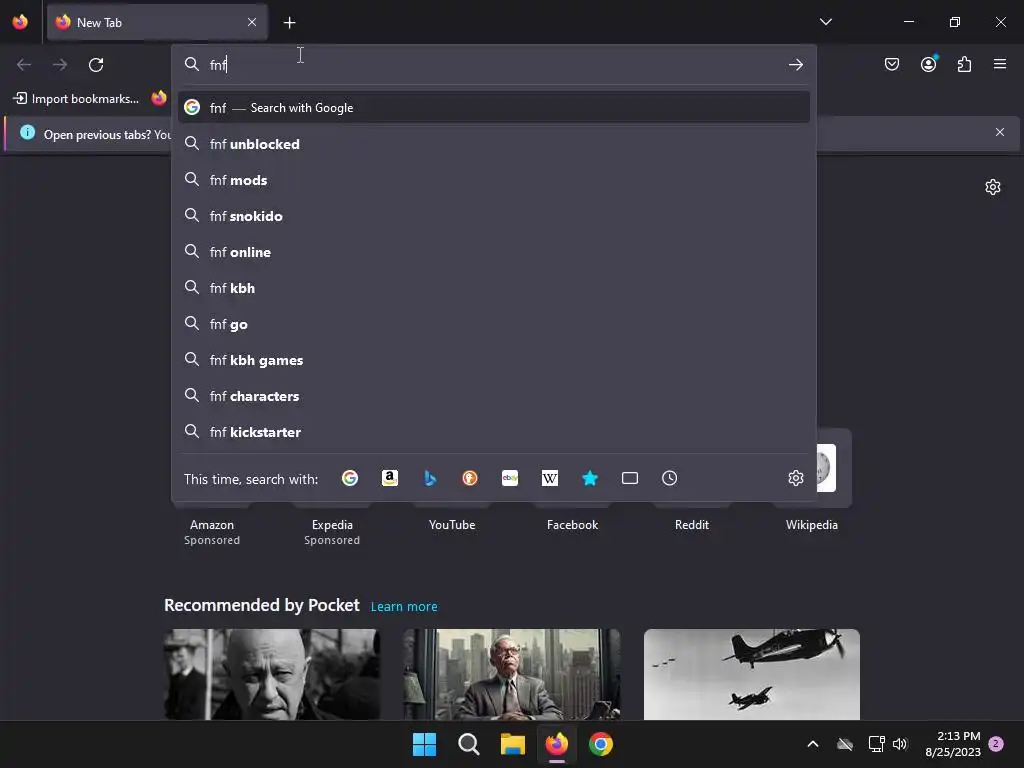Click Learn more about Pocket
1024x768 pixels.
404,607
